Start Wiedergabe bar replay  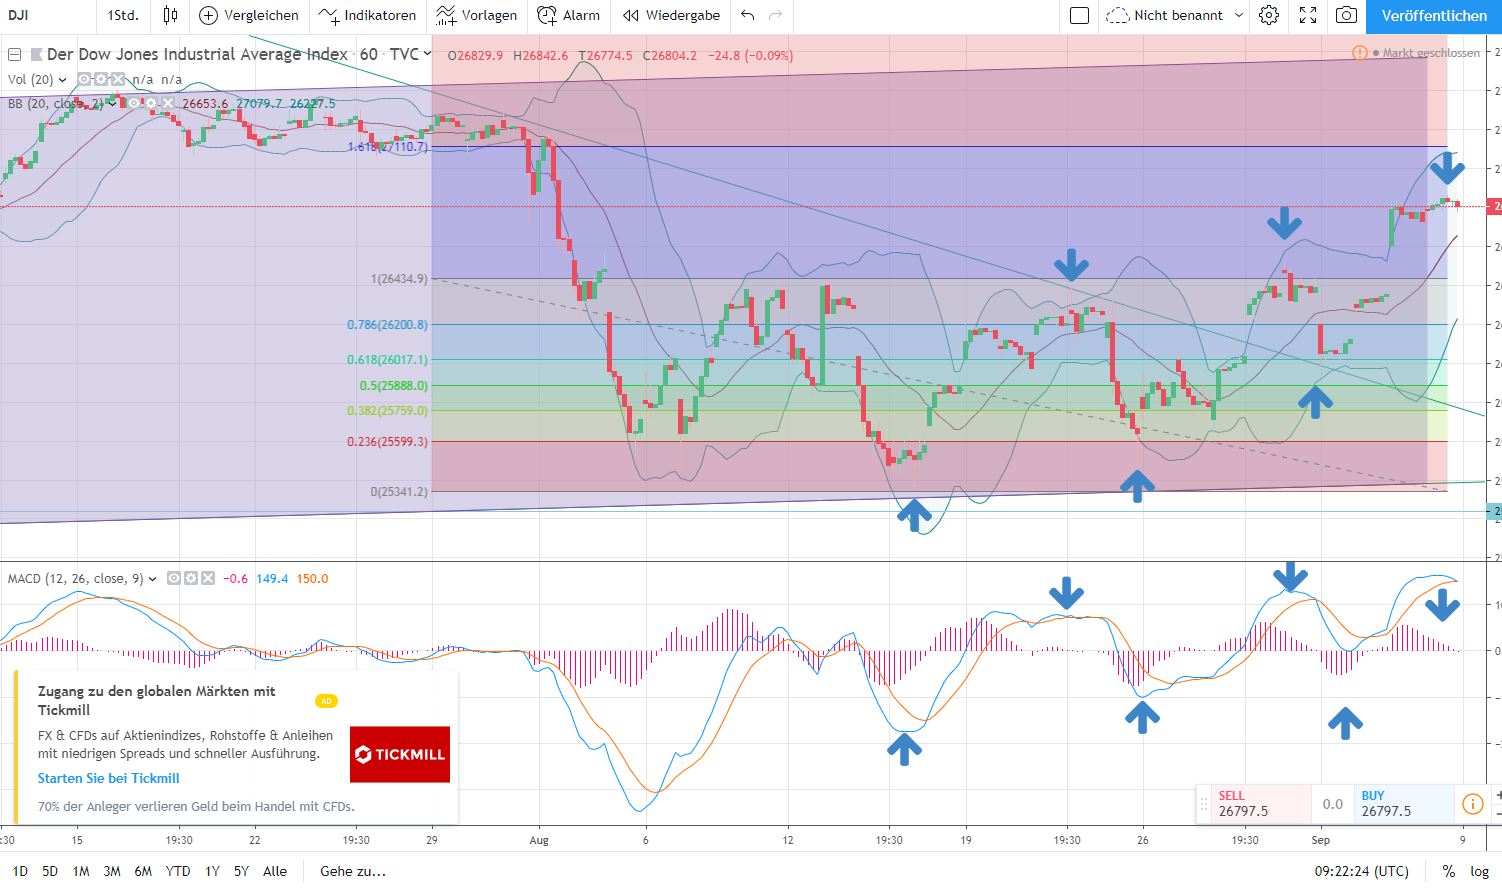click(671, 15)
